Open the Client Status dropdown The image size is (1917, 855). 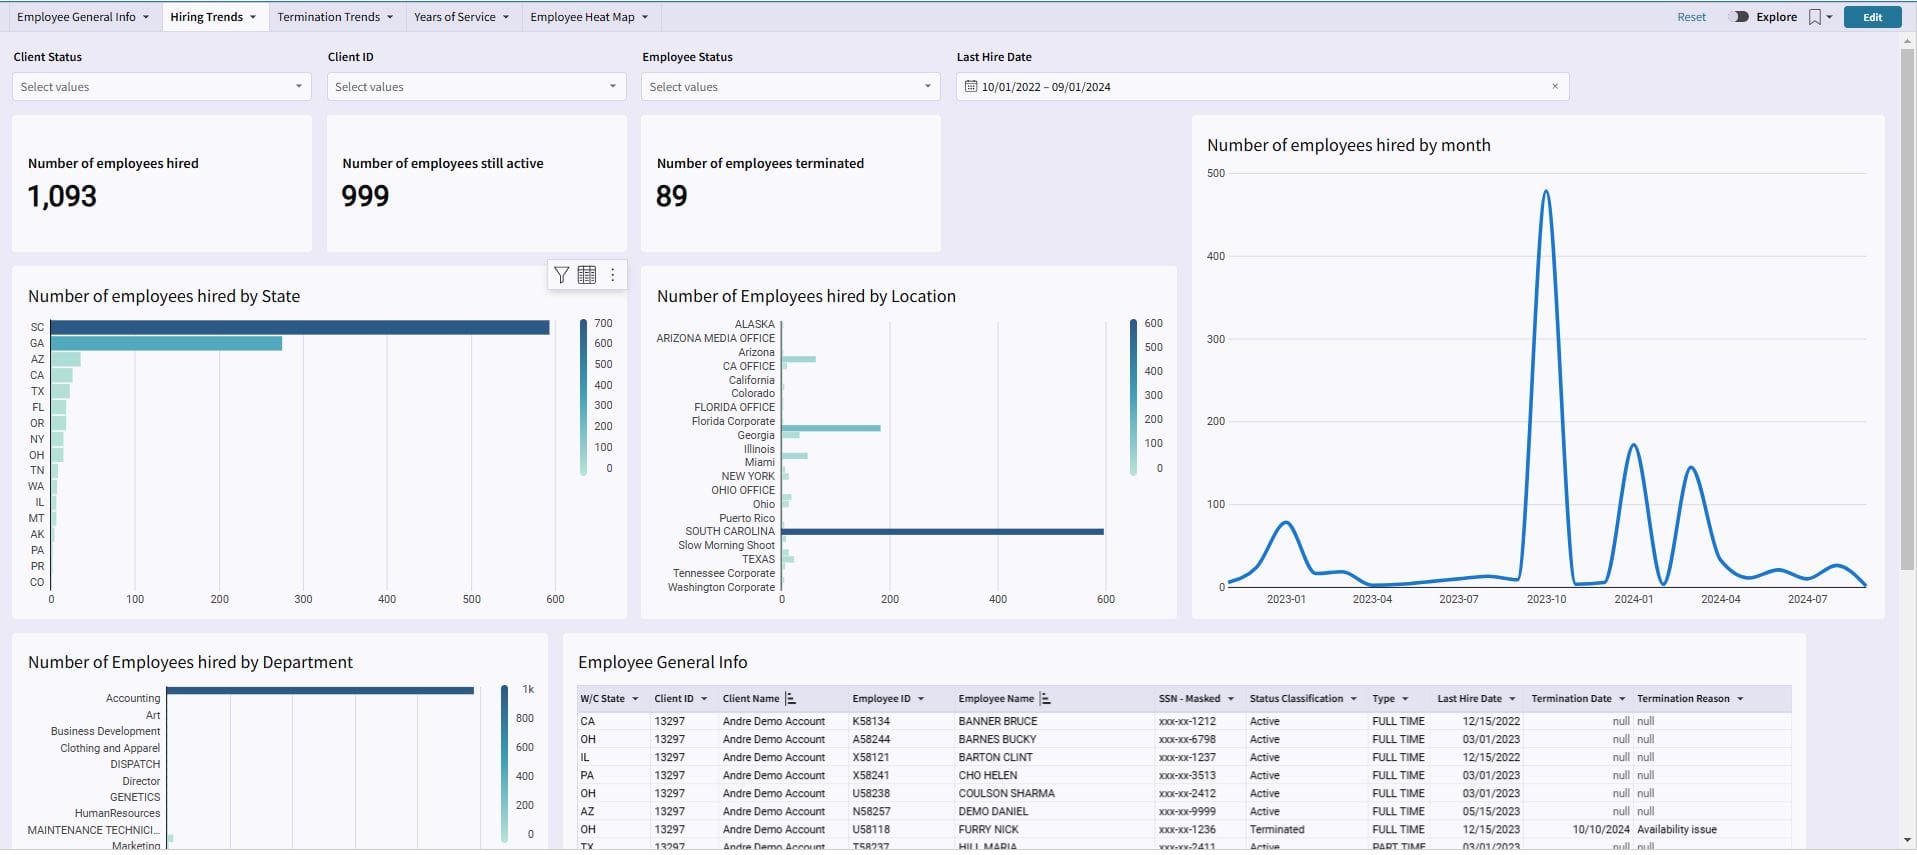161,87
